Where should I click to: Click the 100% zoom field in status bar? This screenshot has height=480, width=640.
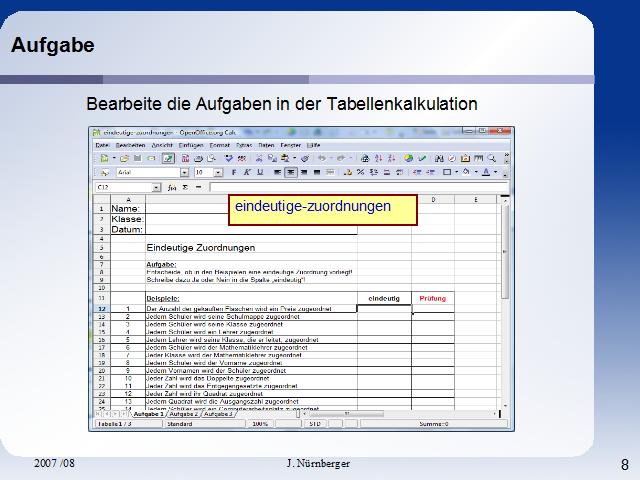(x=260, y=423)
